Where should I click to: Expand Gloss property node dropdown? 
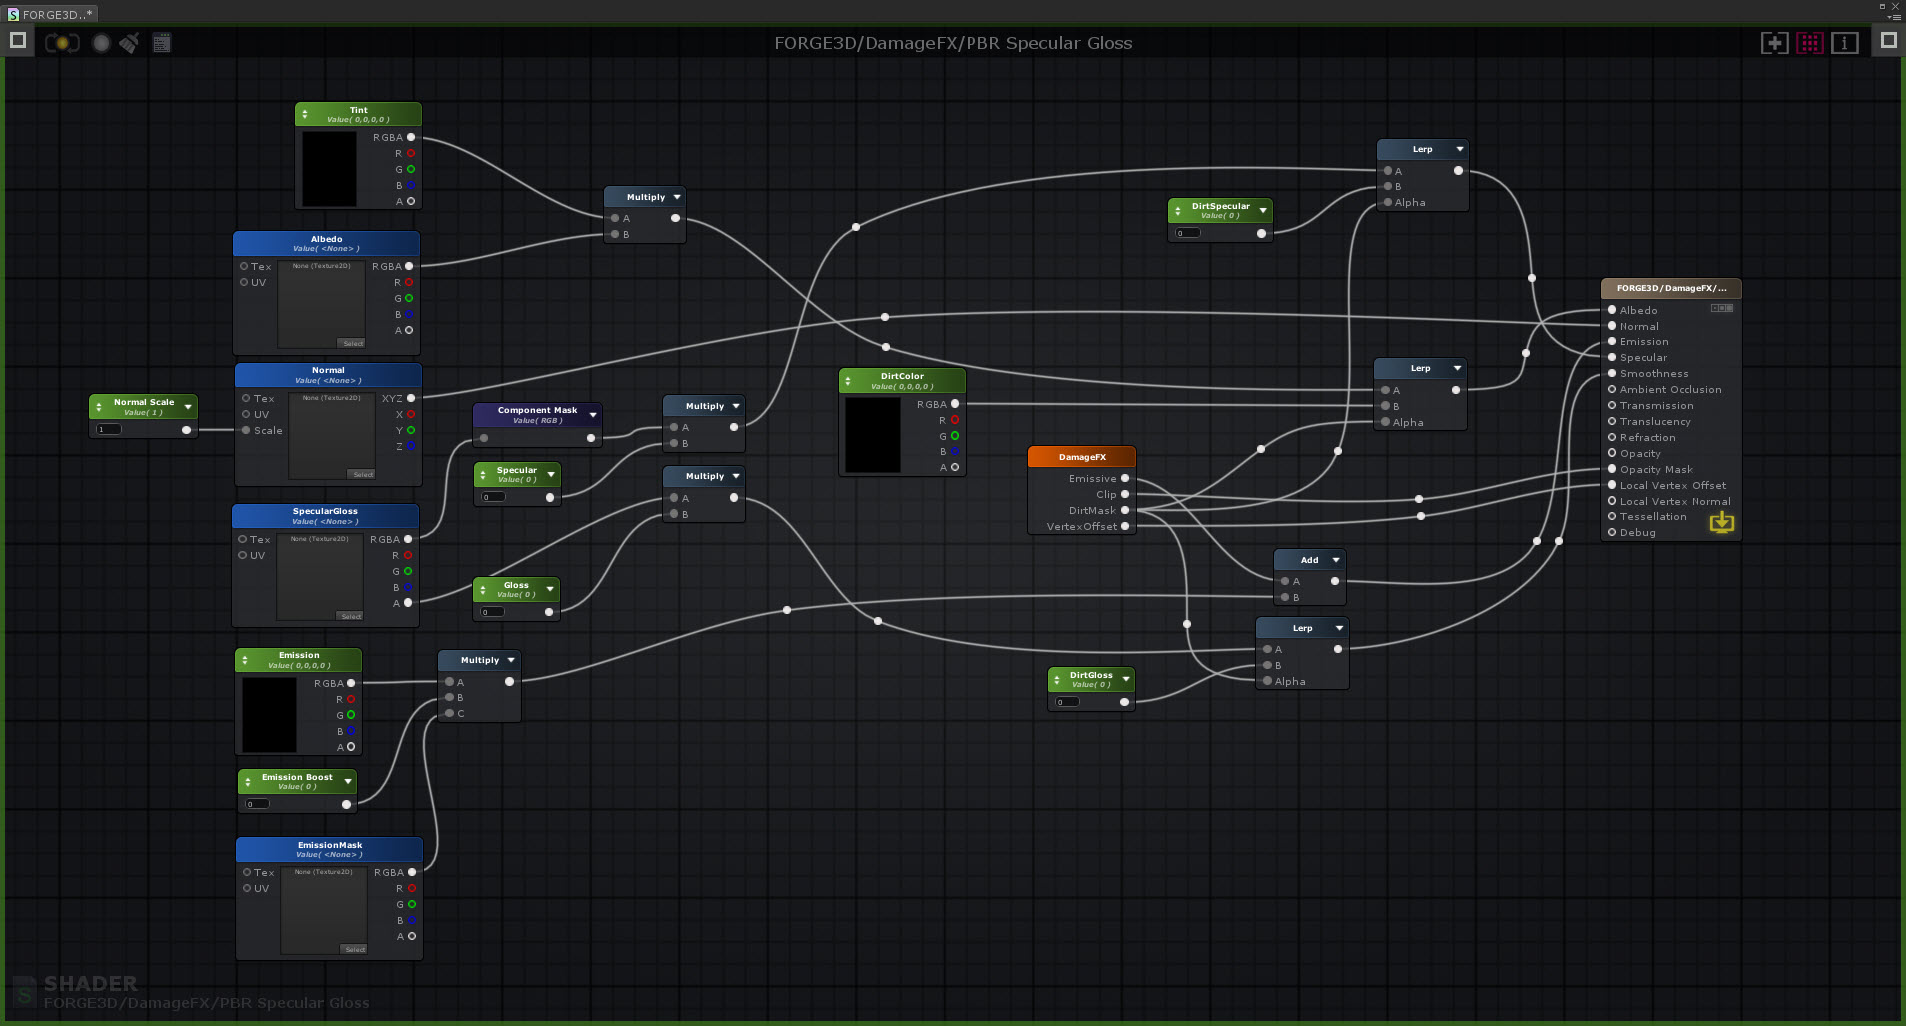tap(550, 589)
